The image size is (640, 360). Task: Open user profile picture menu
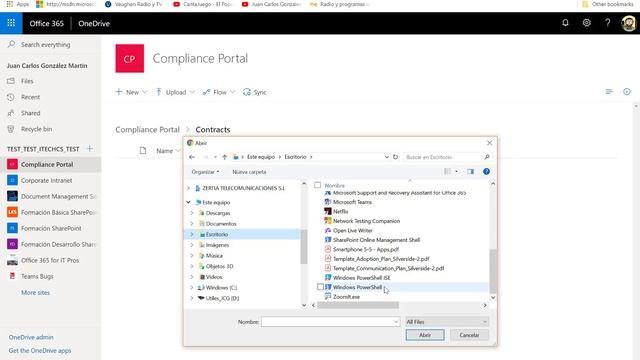[629, 23]
